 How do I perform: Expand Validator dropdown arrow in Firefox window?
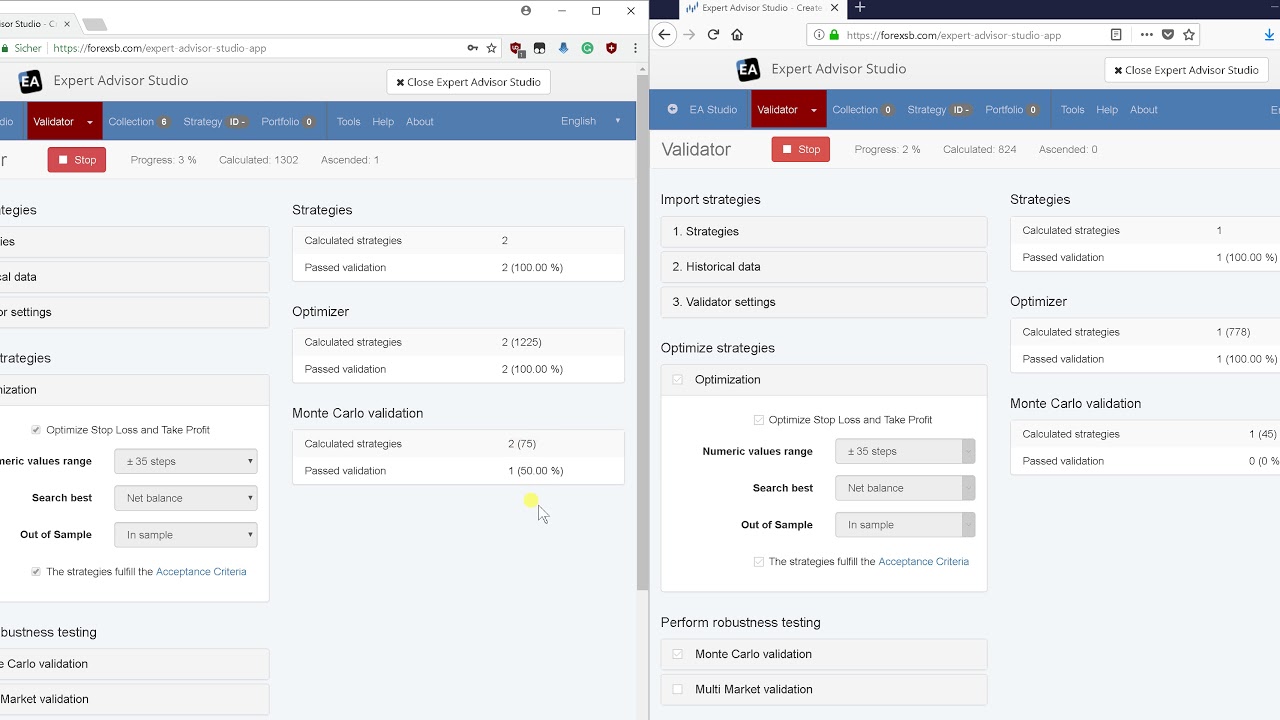pos(814,110)
